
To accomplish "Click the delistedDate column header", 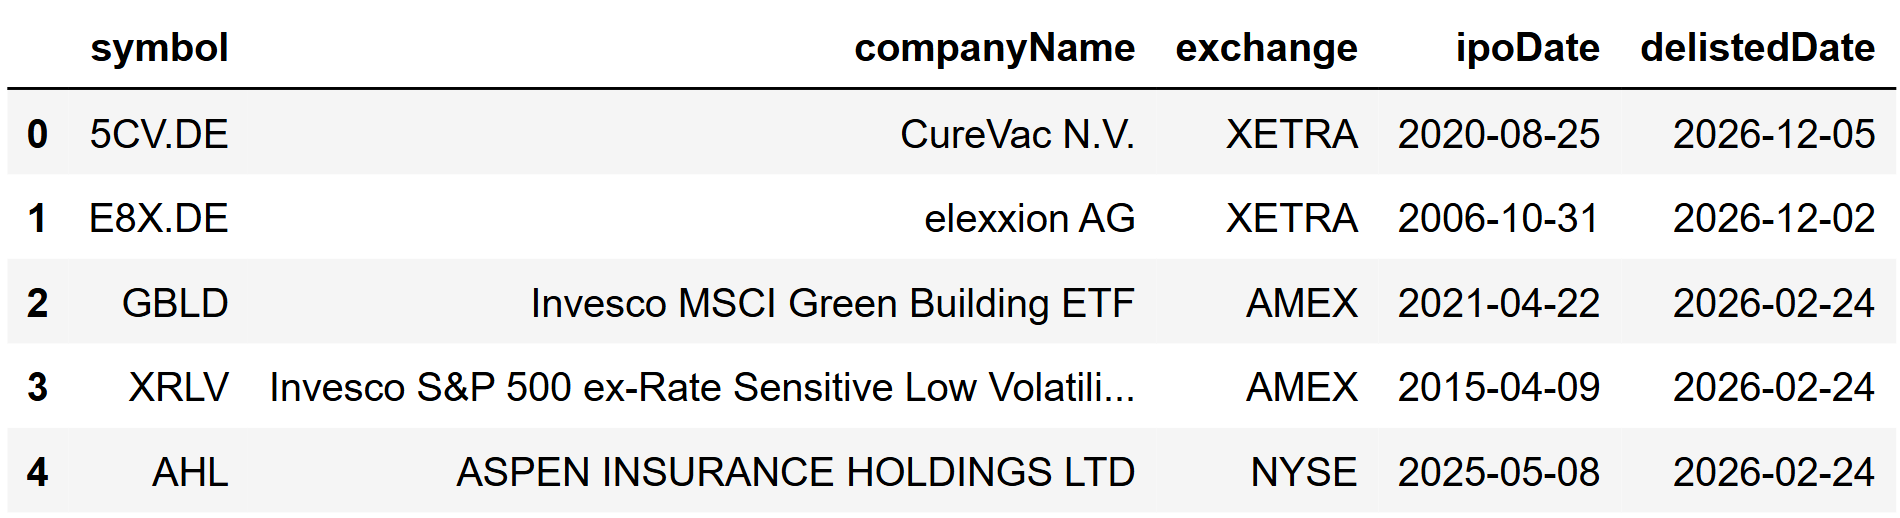I will click(1757, 48).
